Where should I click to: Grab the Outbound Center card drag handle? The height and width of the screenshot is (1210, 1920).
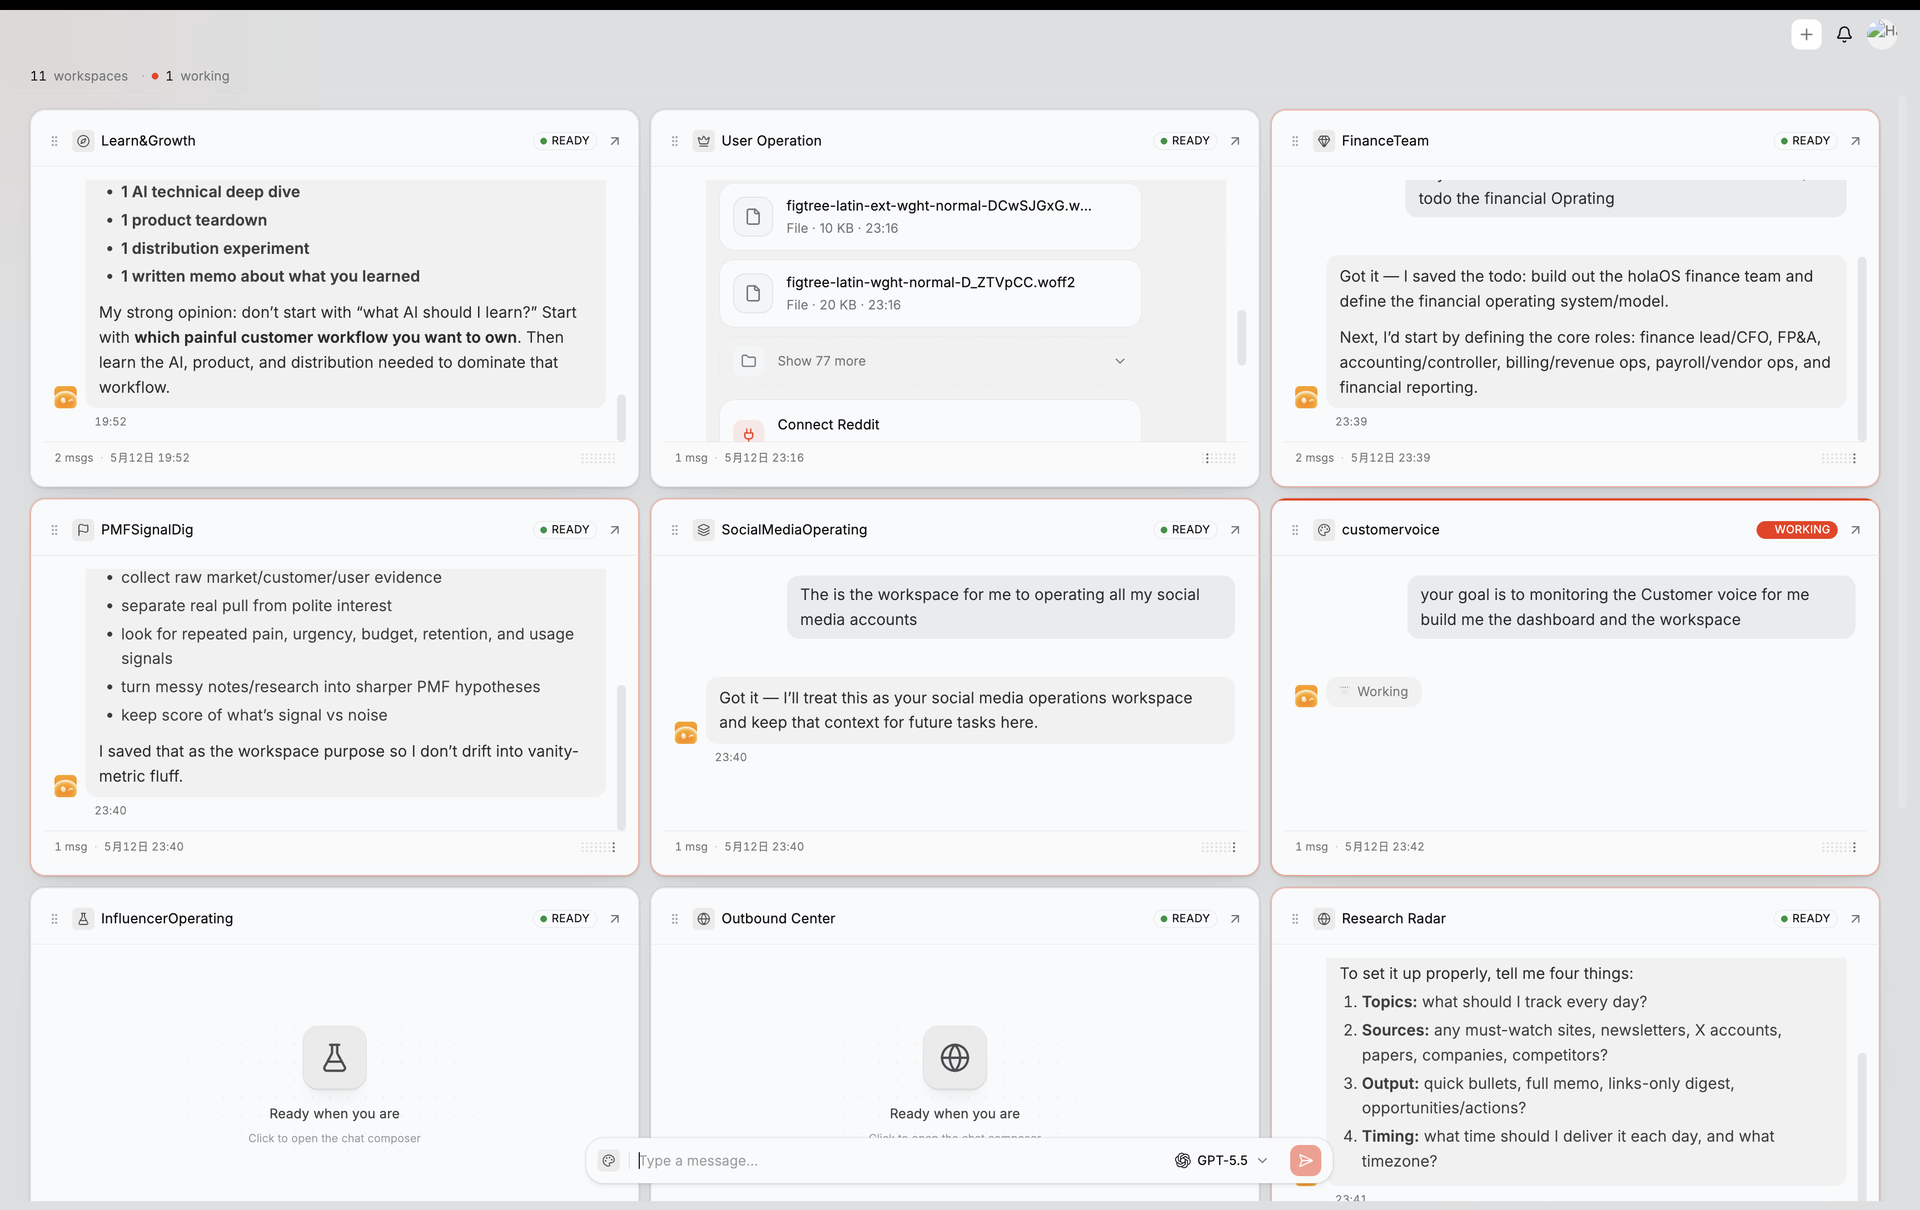pos(675,919)
